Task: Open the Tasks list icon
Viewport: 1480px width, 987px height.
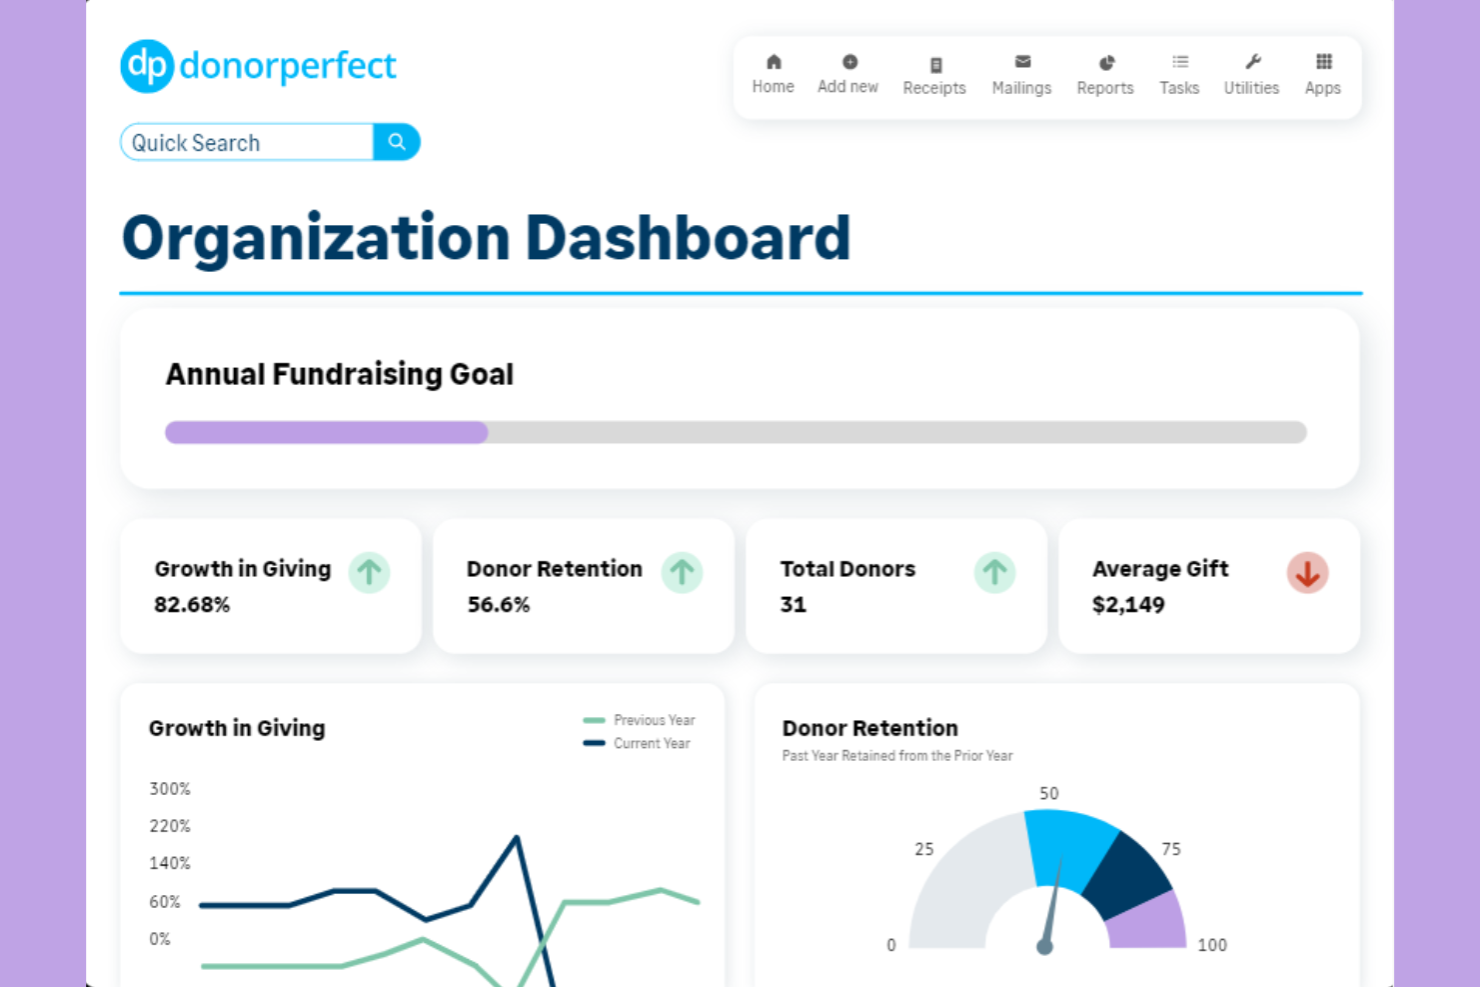Action: point(1179,62)
